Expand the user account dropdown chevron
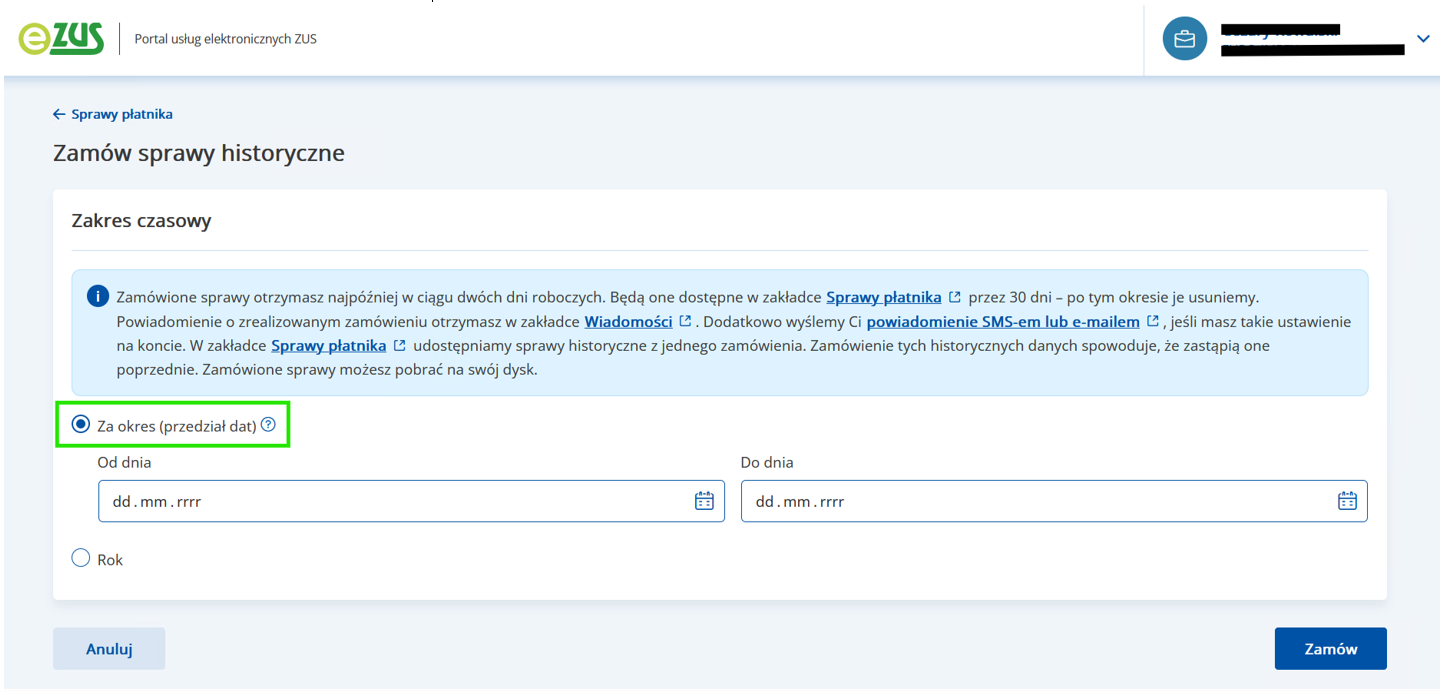 click(x=1423, y=39)
